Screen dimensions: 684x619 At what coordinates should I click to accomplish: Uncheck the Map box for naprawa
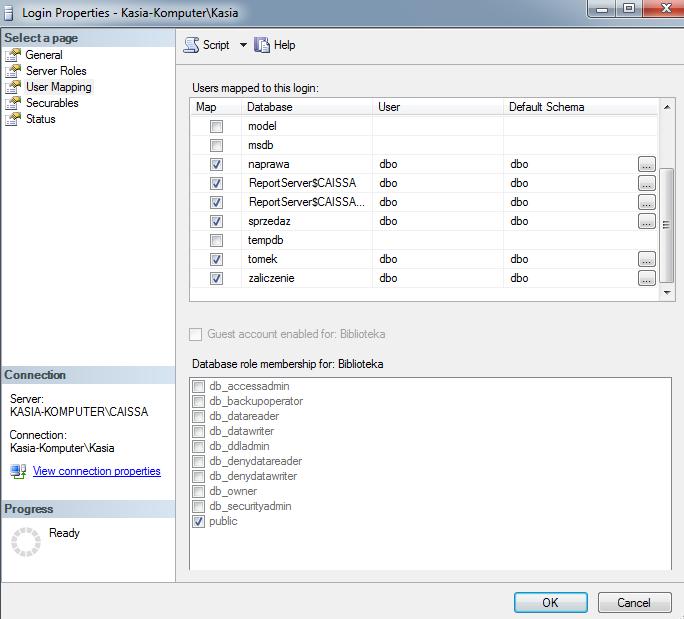(216, 164)
